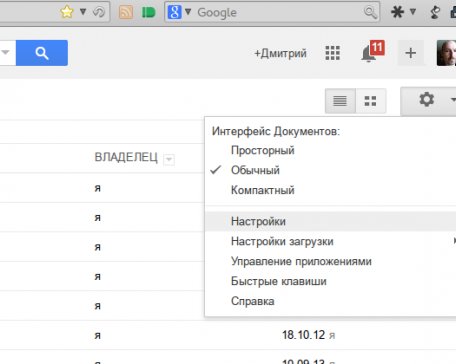
Task: Open Быстрые клавиши menu item
Action: 330,281
